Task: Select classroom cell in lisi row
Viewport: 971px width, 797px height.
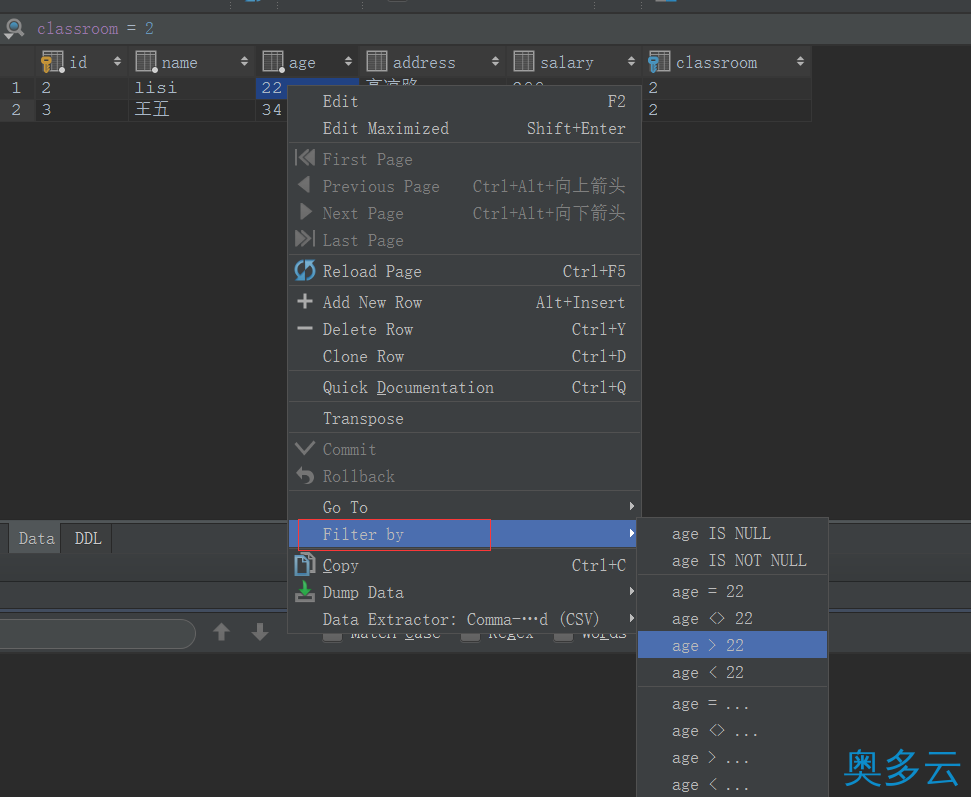Action: 727,87
